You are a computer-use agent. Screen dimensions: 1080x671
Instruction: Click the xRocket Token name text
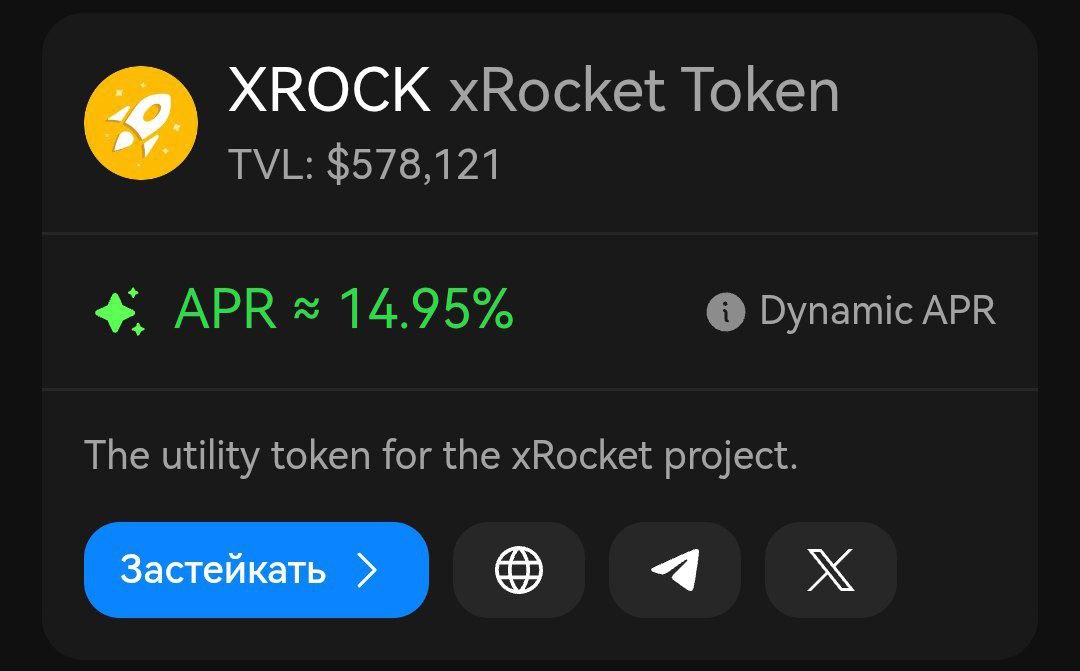point(644,90)
